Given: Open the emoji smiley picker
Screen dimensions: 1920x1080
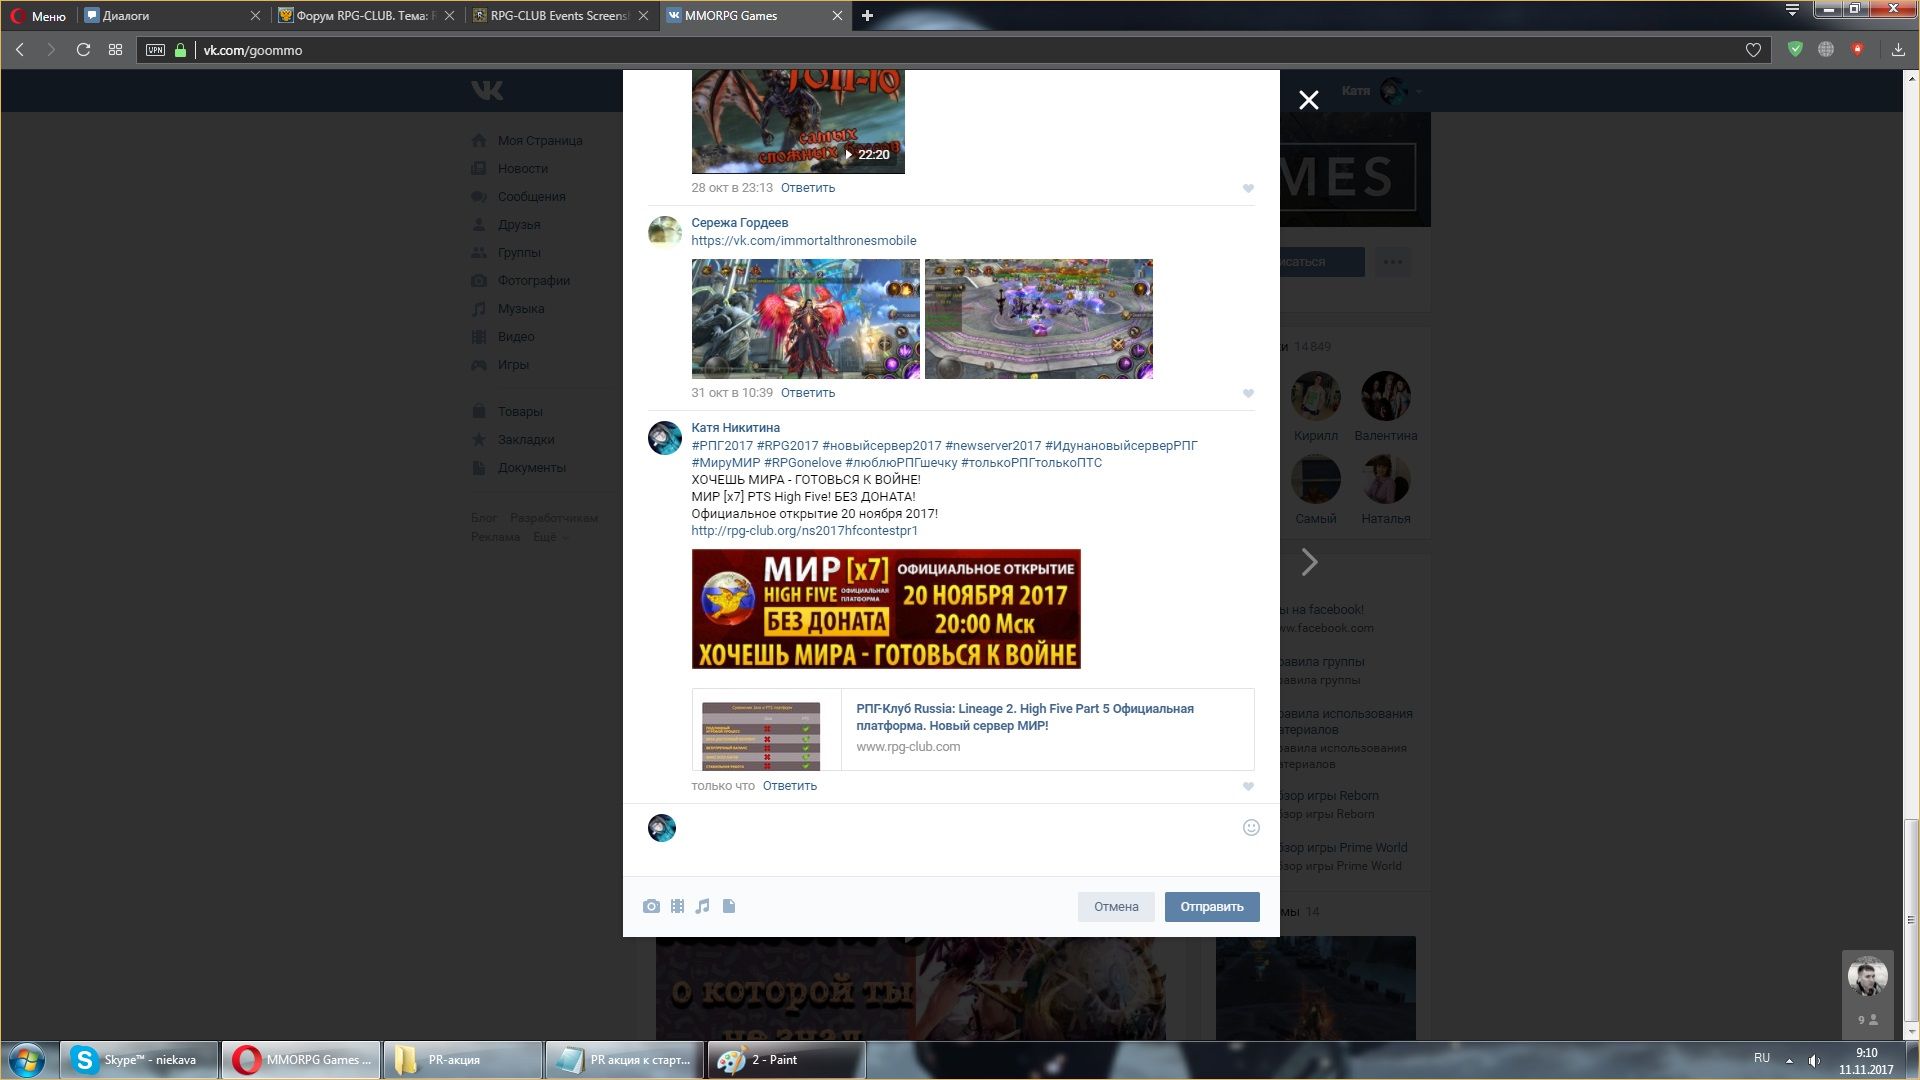Looking at the screenshot, I should [1251, 827].
